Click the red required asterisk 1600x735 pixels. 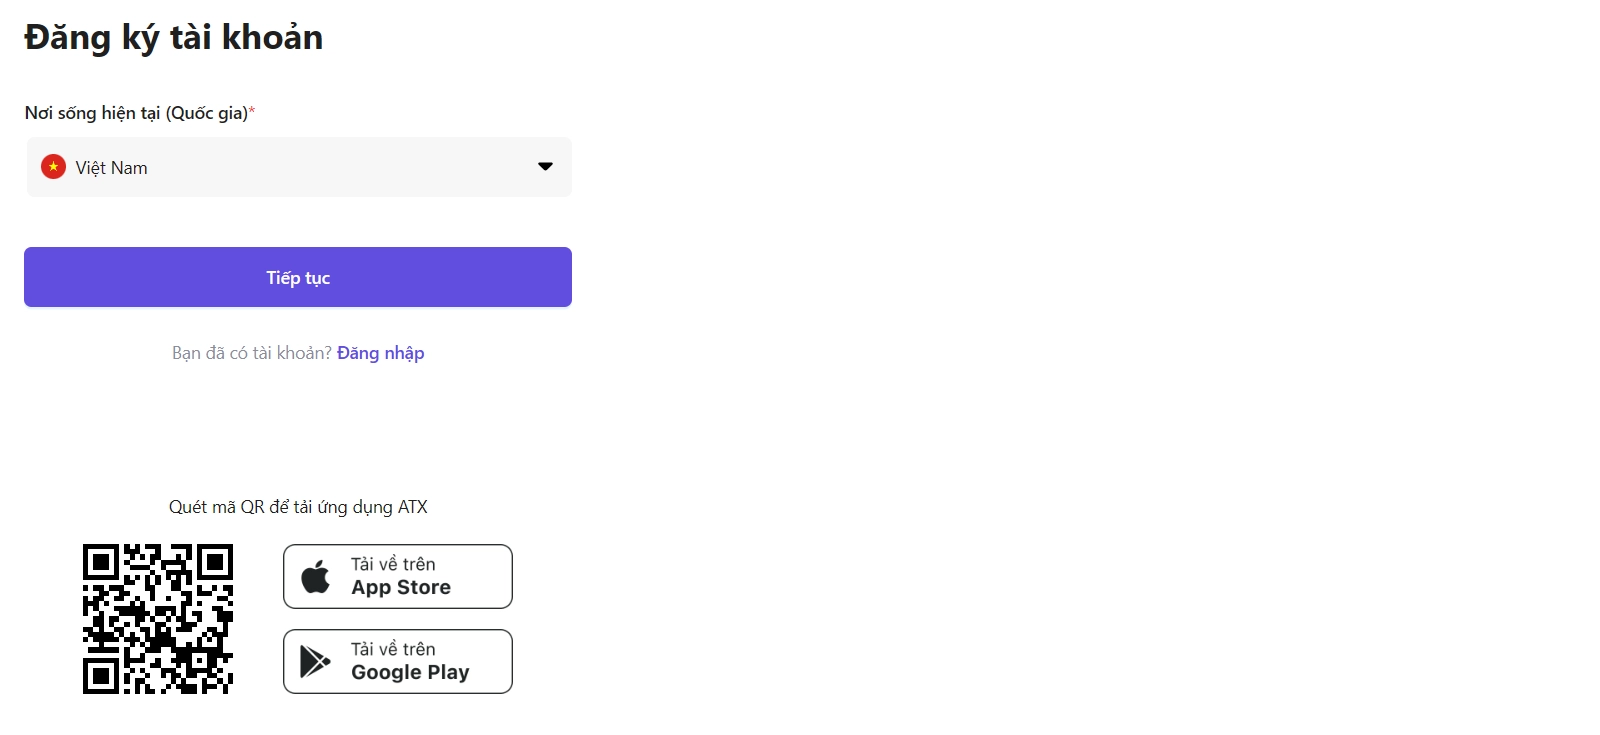pyautogui.click(x=252, y=110)
